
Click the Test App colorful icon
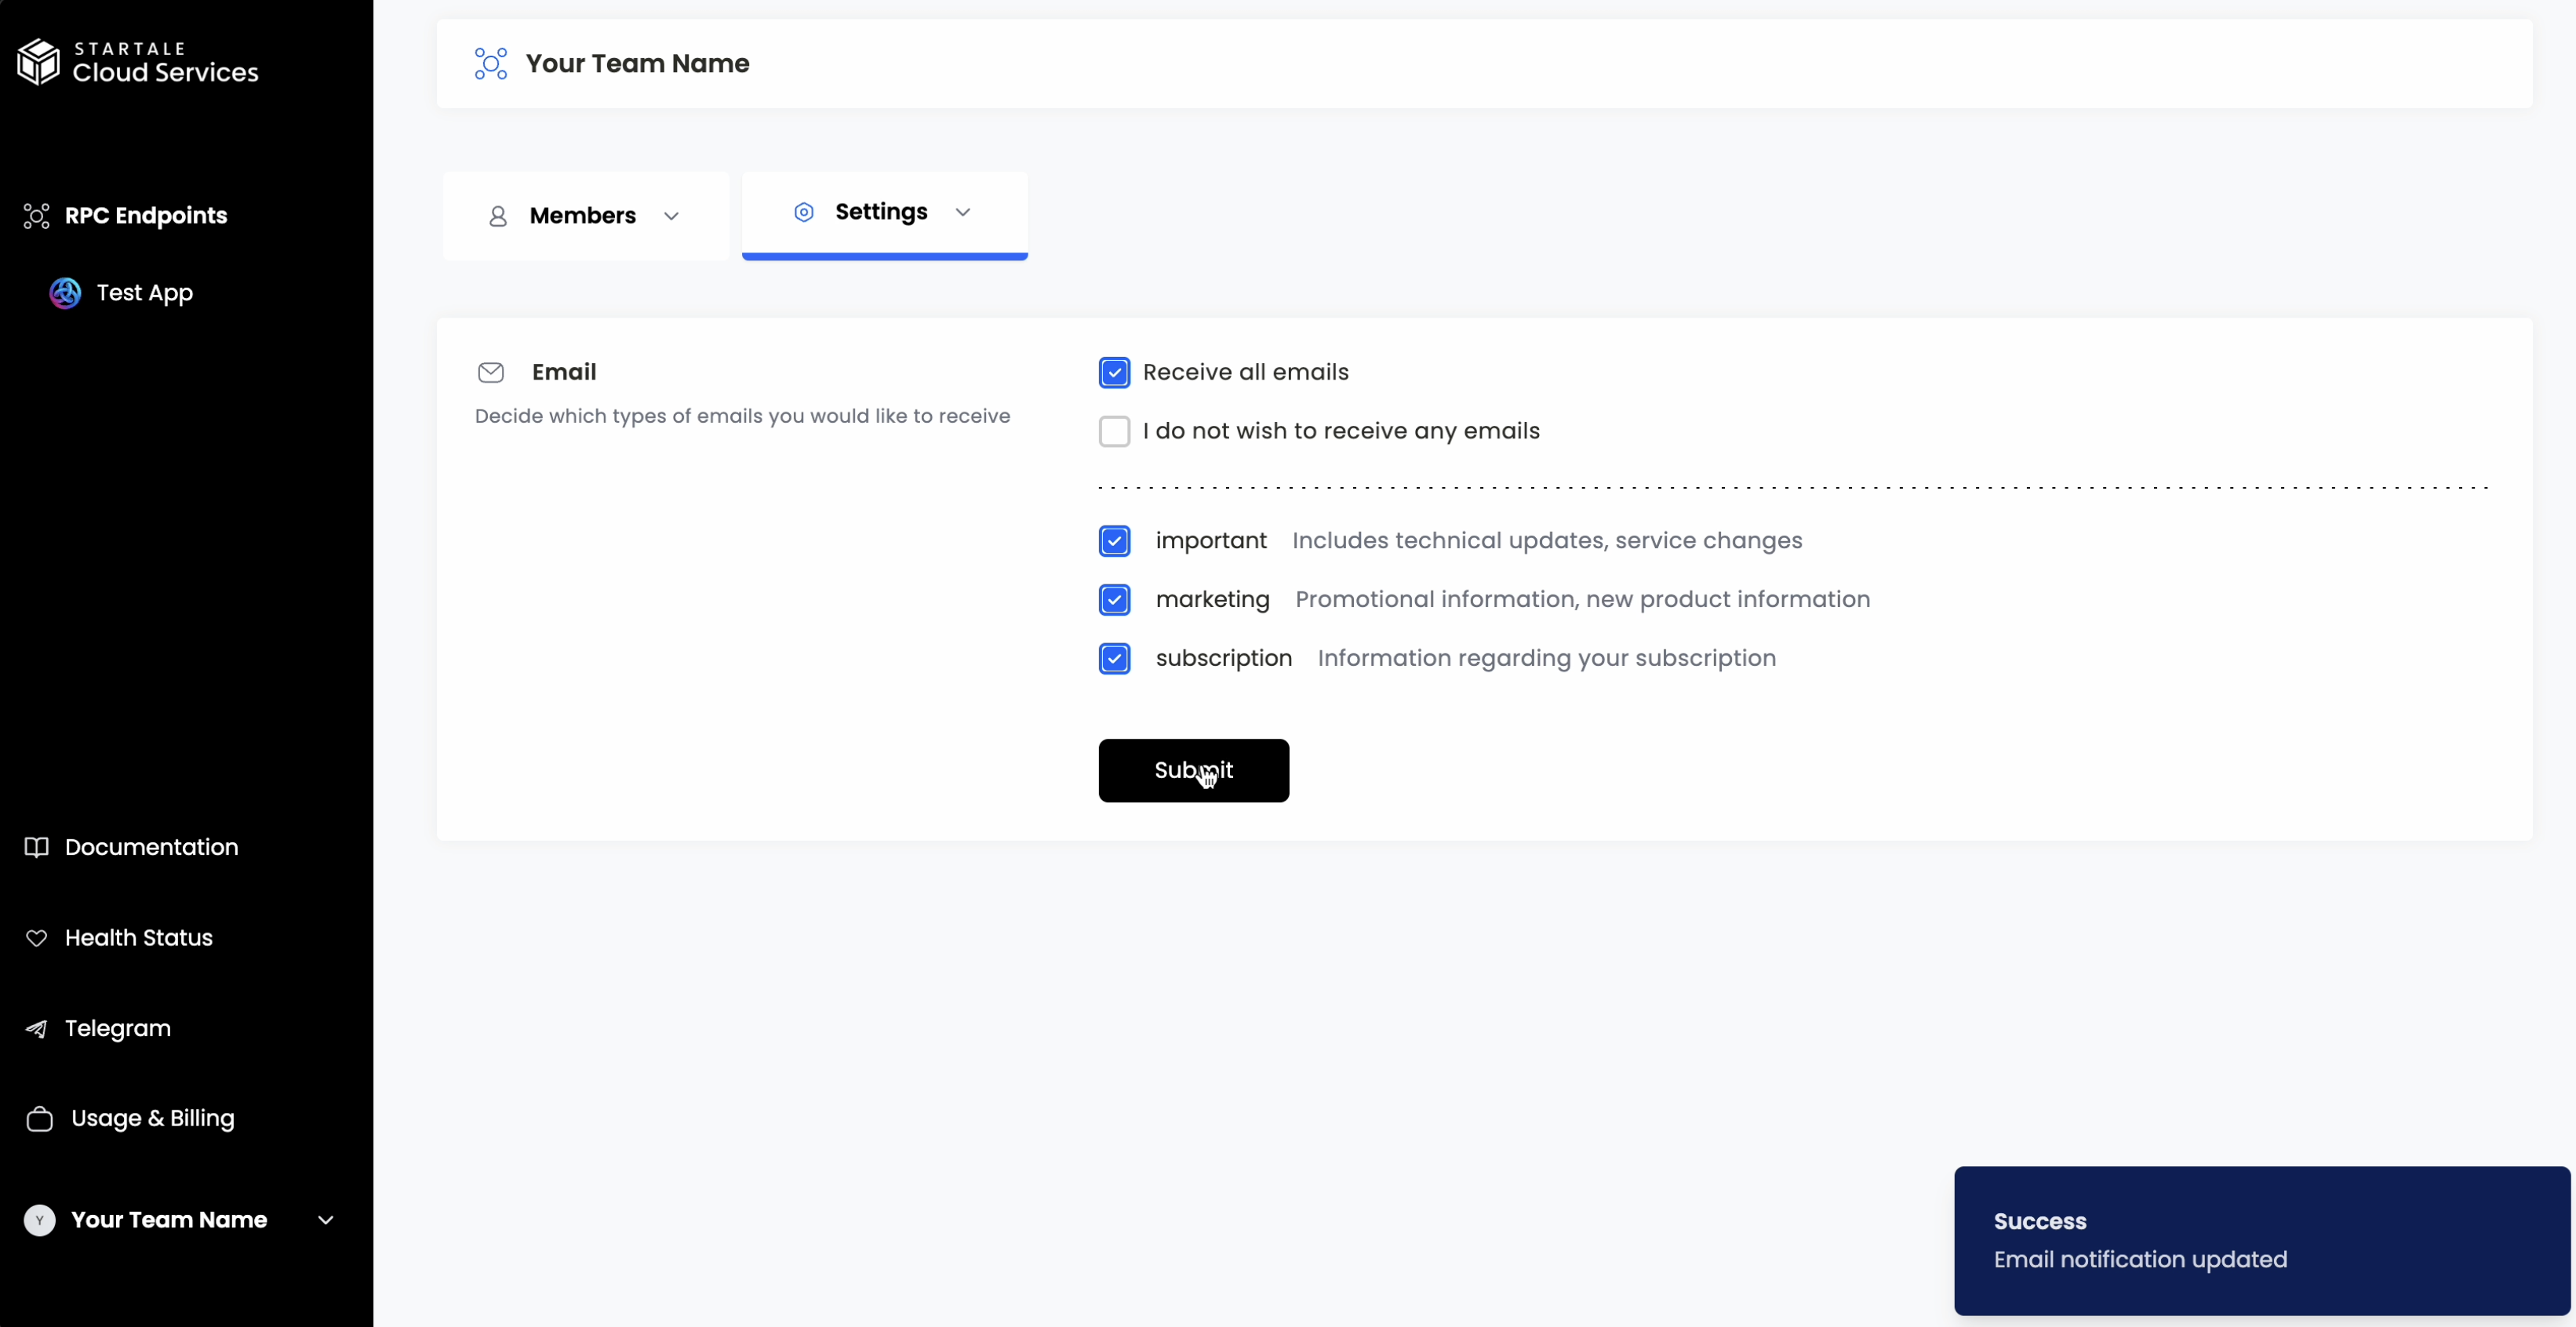66,293
